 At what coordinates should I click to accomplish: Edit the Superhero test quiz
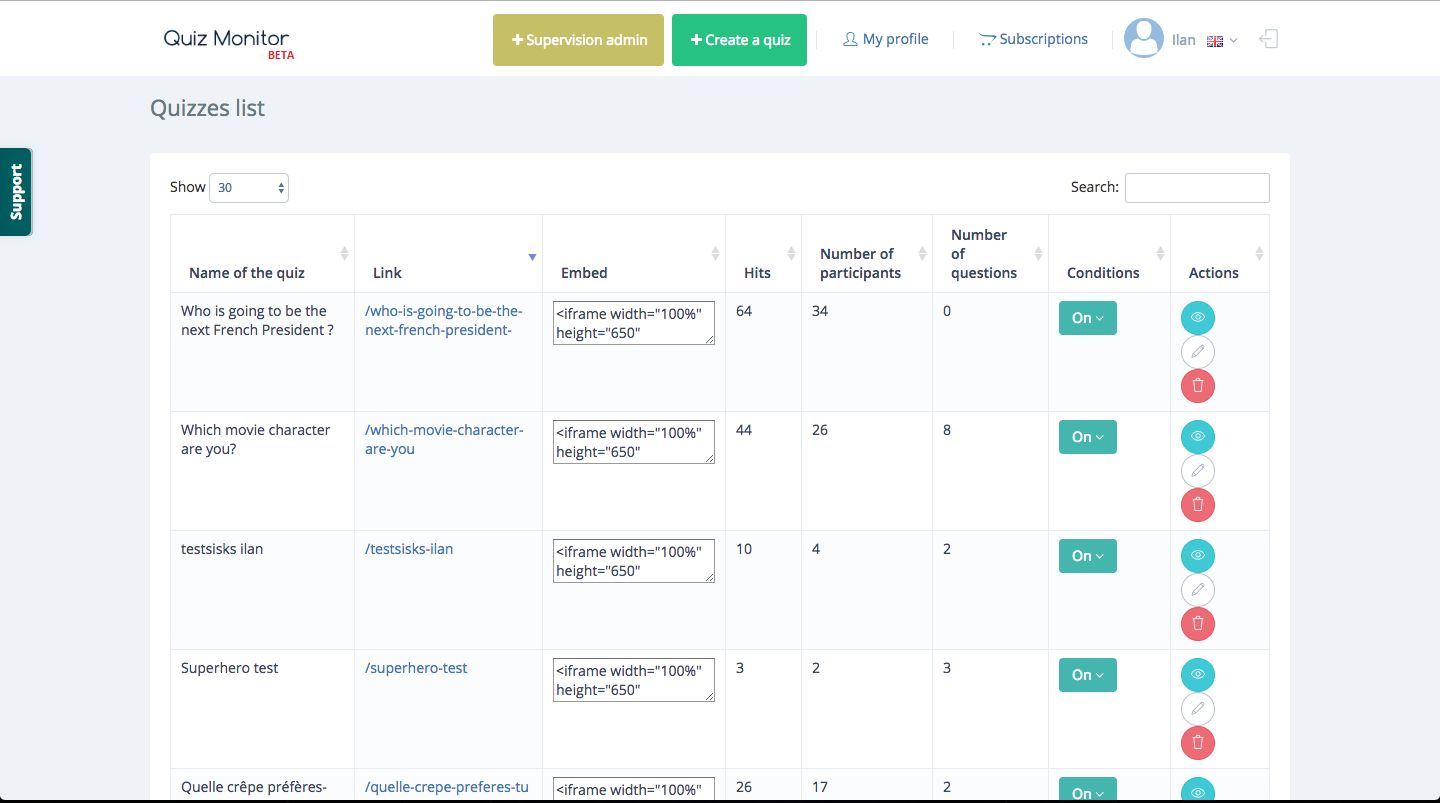click(1197, 709)
